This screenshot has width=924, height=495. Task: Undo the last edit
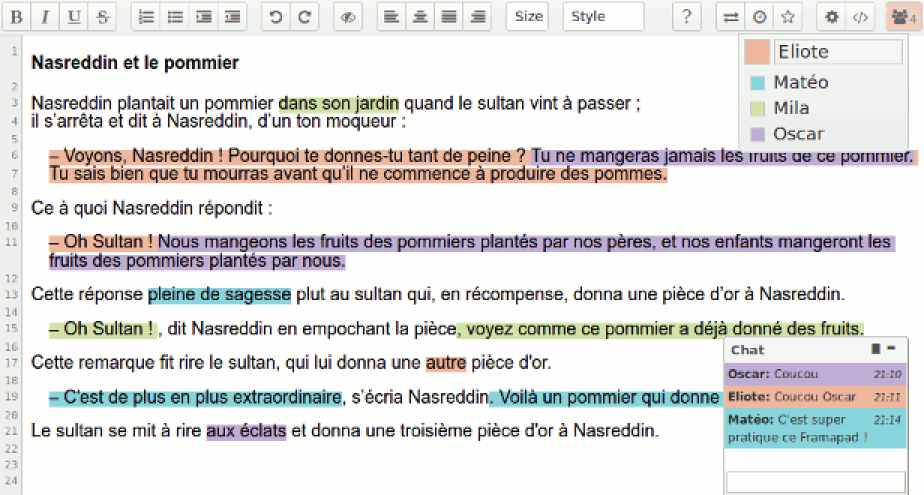275,17
